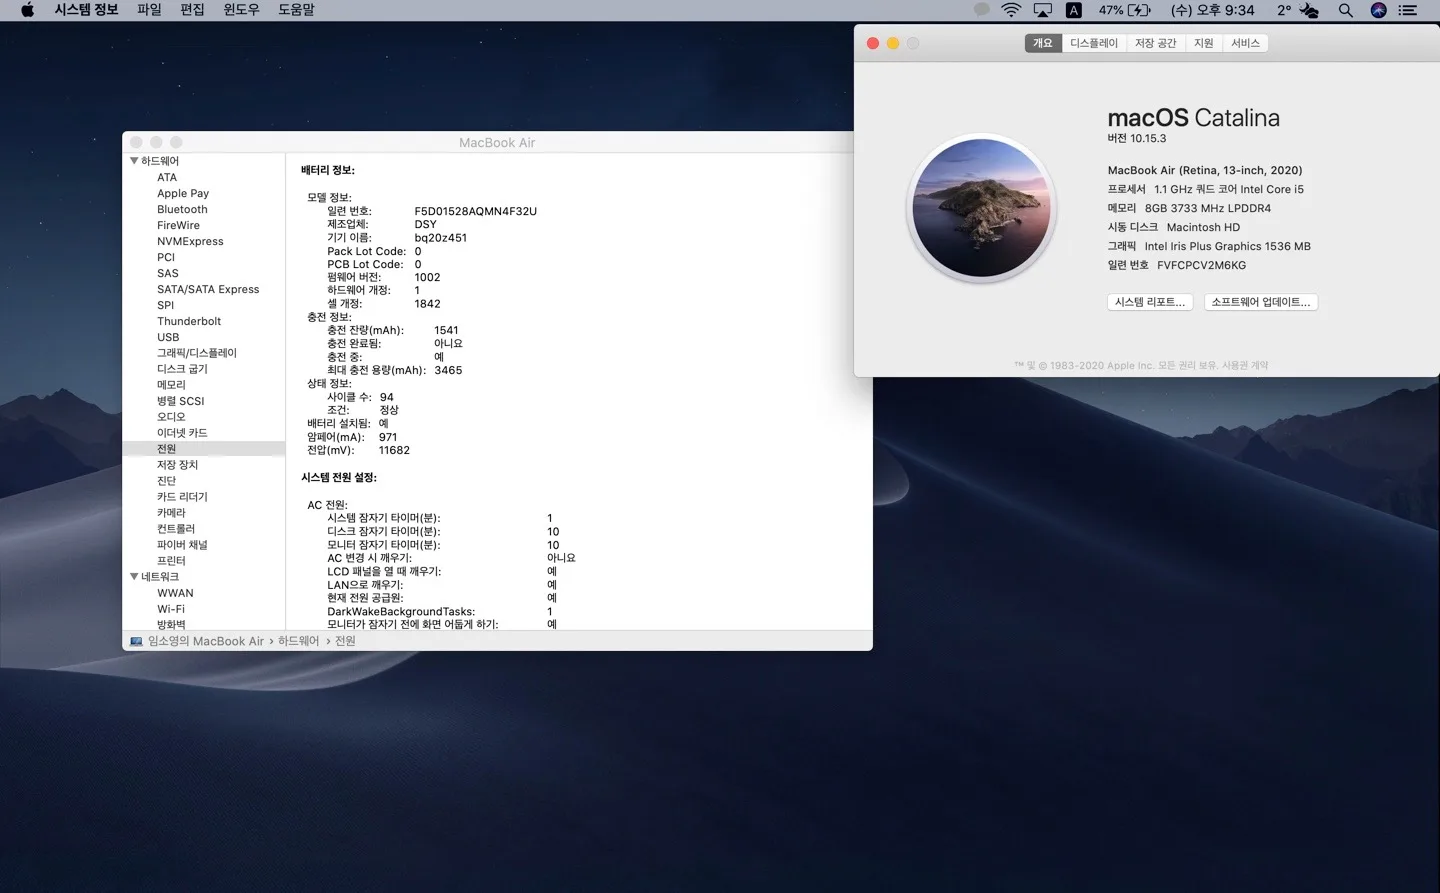Close the About This Mac window
The width and height of the screenshot is (1440, 893).
pos(873,43)
